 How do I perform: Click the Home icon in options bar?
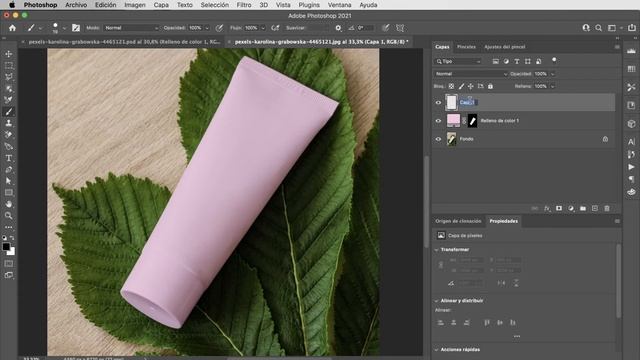12,28
